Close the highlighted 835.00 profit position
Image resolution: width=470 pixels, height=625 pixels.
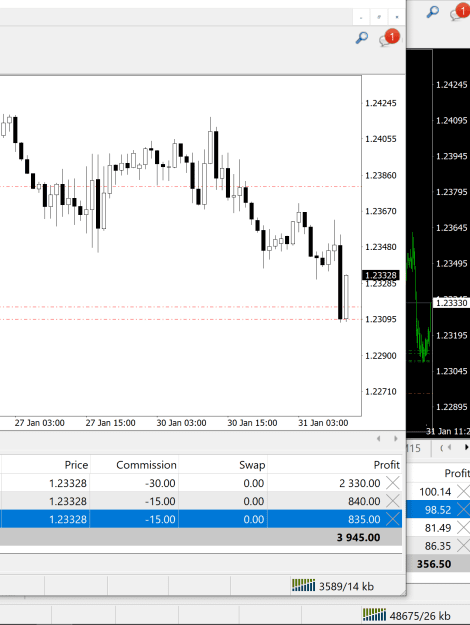point(393,519)
